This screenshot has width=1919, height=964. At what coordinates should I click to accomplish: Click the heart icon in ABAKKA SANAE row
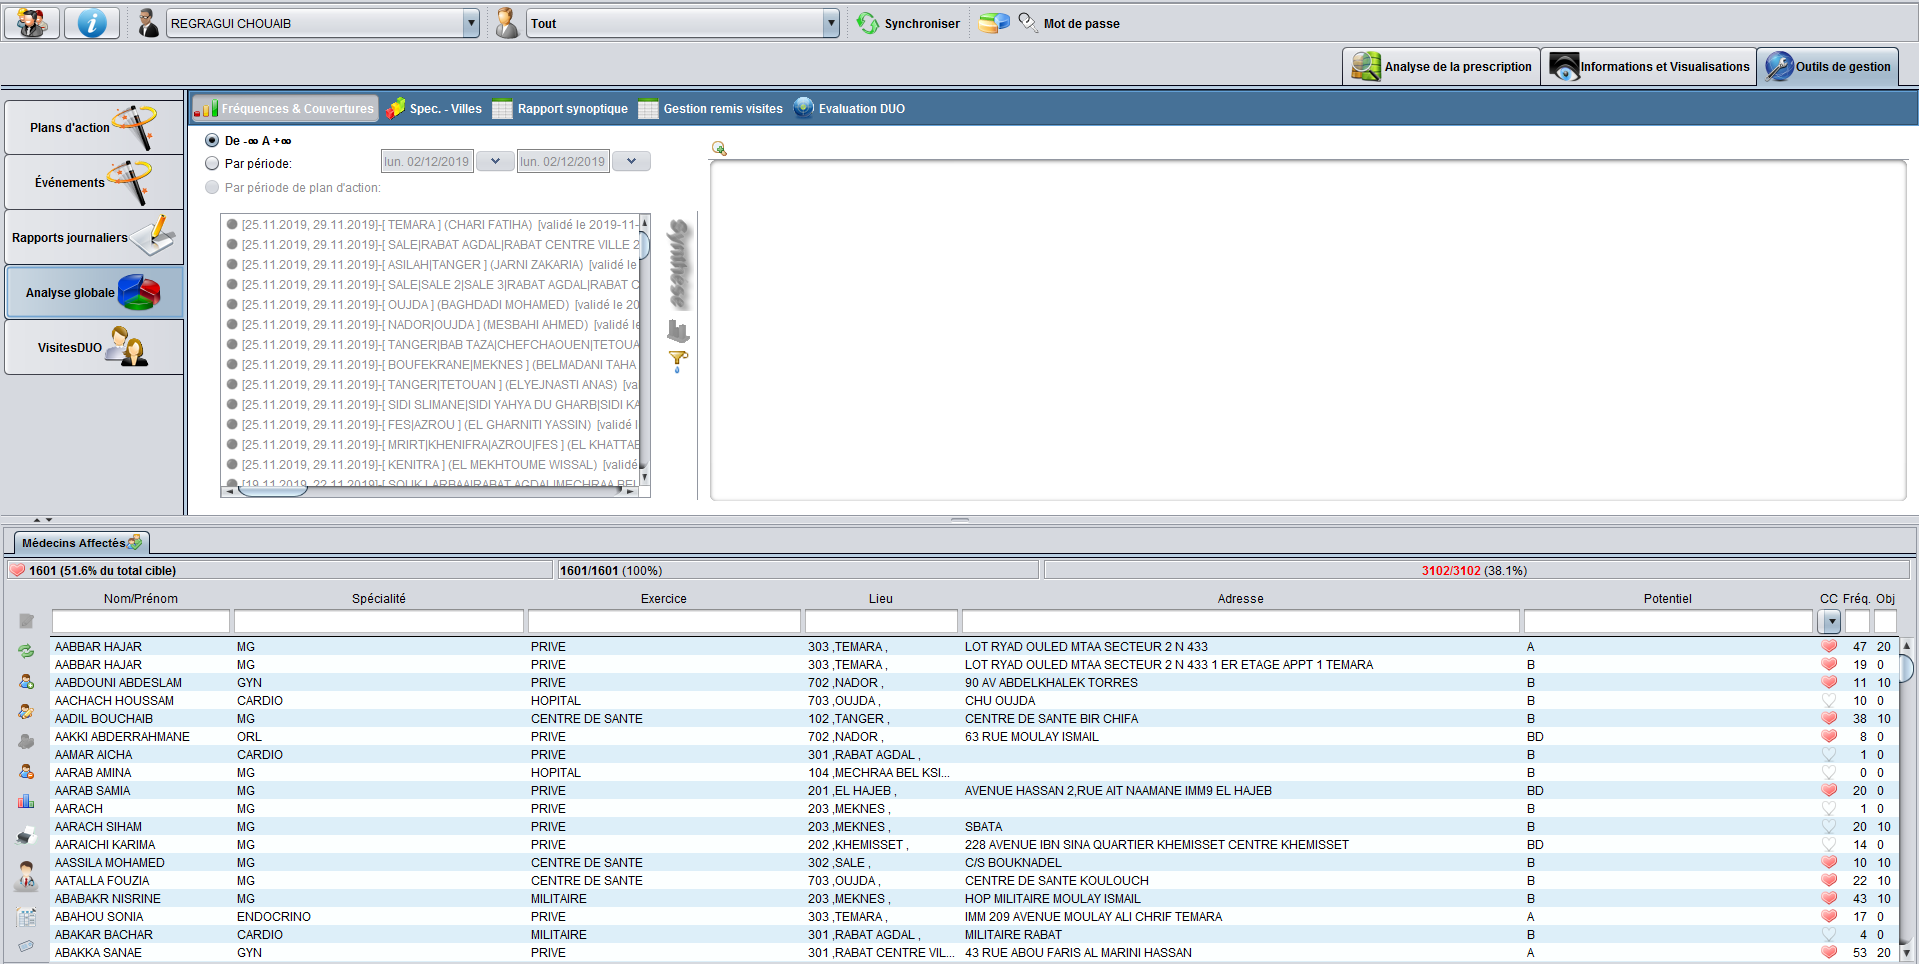1829,953
